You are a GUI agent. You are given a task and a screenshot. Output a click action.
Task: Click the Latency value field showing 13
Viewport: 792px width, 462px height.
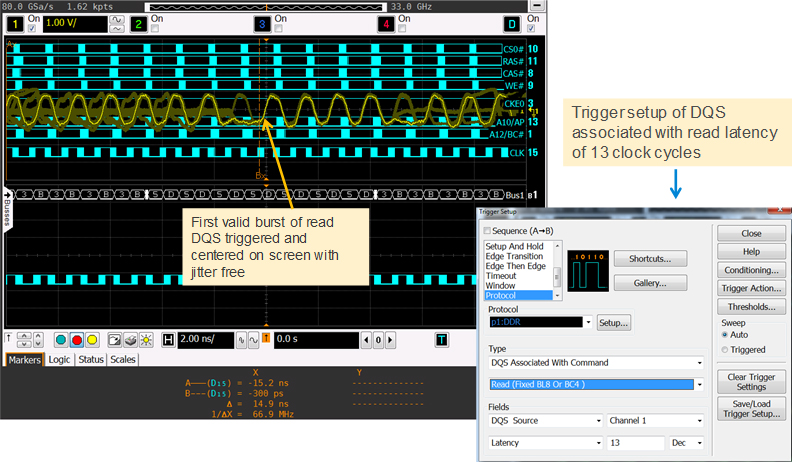(636, 442)
